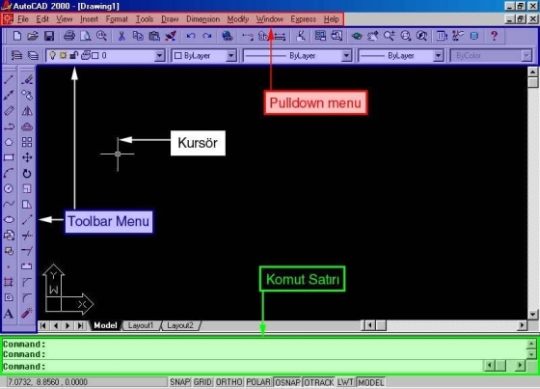Click the Print Preview icon
The image size is (540, 389).
pyautogui.click(x=85, y=36)
